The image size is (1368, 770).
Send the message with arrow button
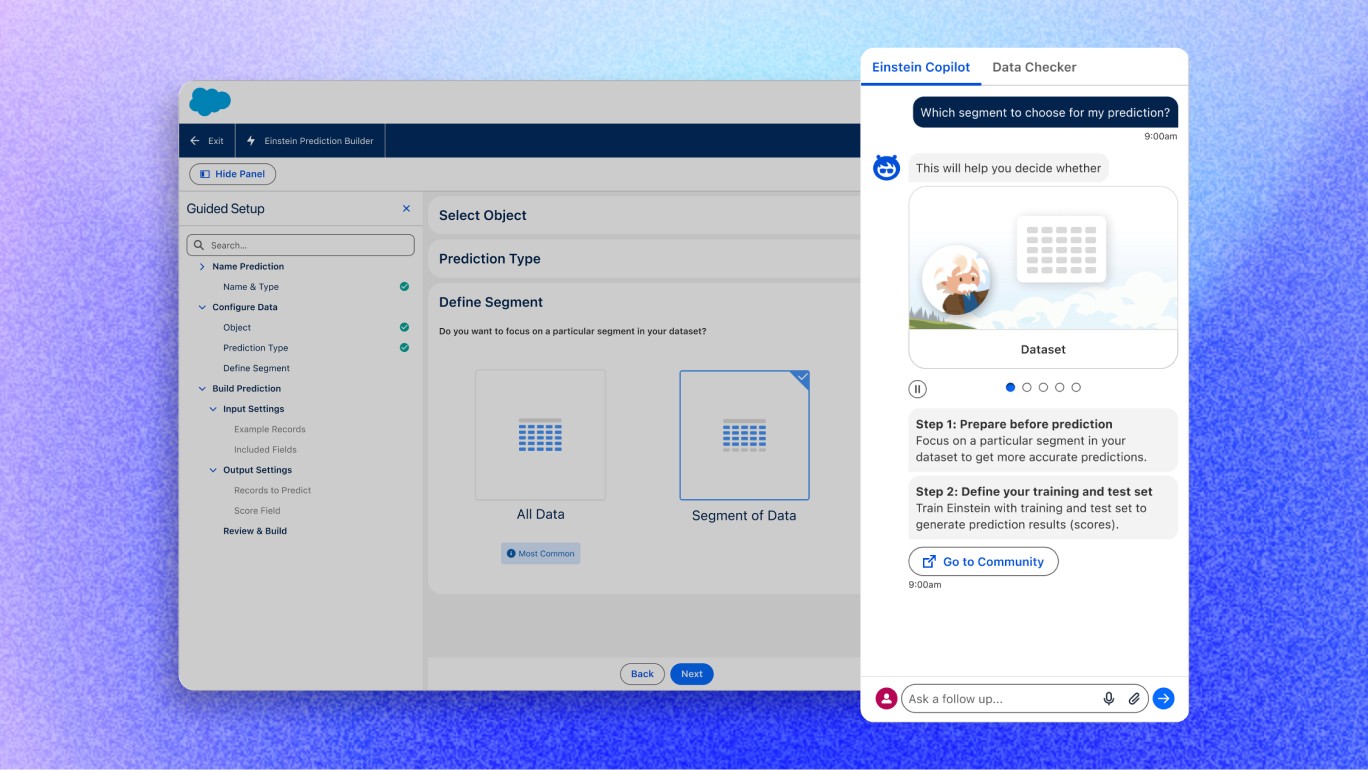tap(1163, 698)
